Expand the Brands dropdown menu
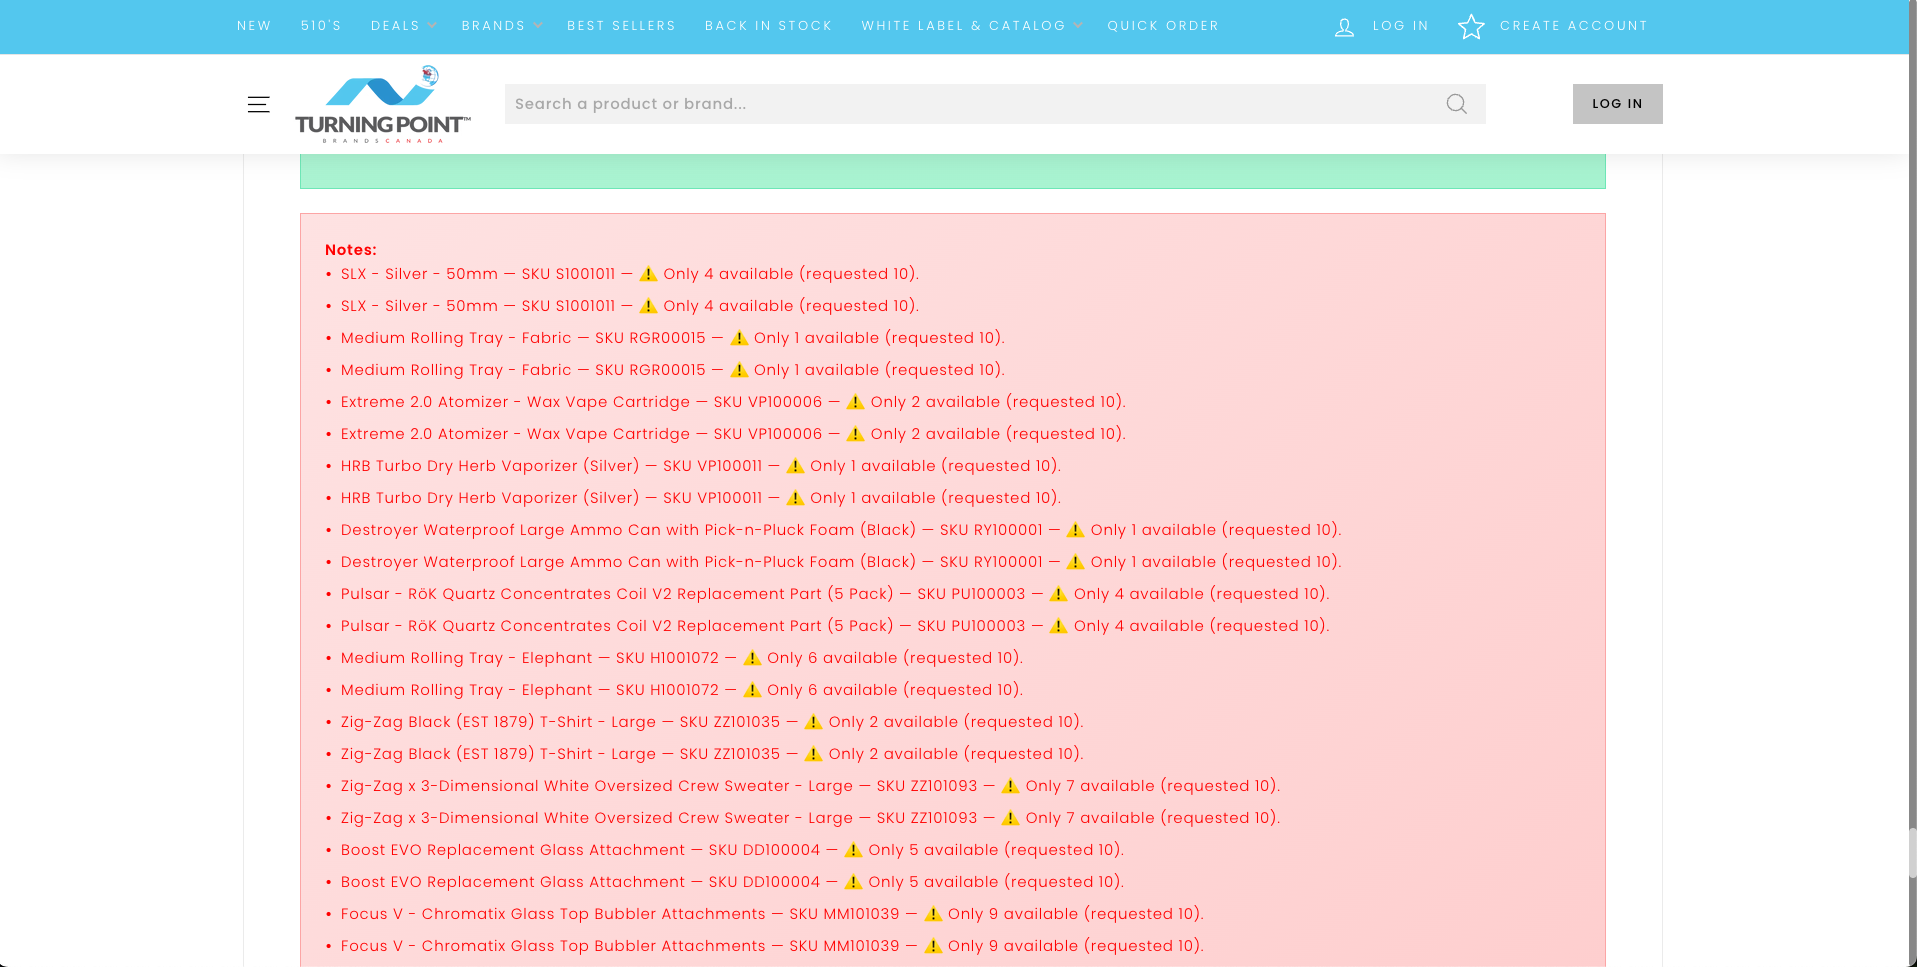The height and width of the screenshot is (967, 1917). [501, 26]
